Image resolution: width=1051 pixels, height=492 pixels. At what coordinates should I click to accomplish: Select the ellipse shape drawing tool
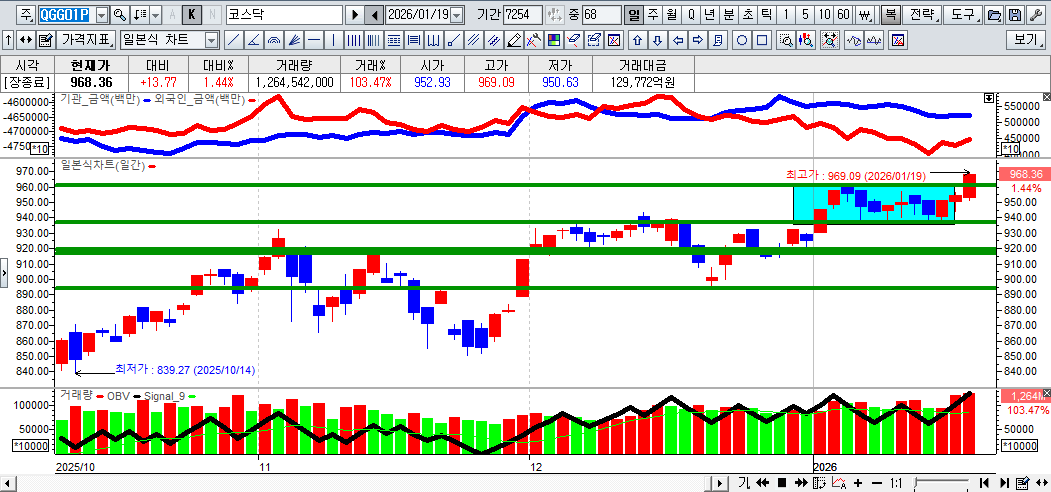pyautogui.click(x=742, y=40)
